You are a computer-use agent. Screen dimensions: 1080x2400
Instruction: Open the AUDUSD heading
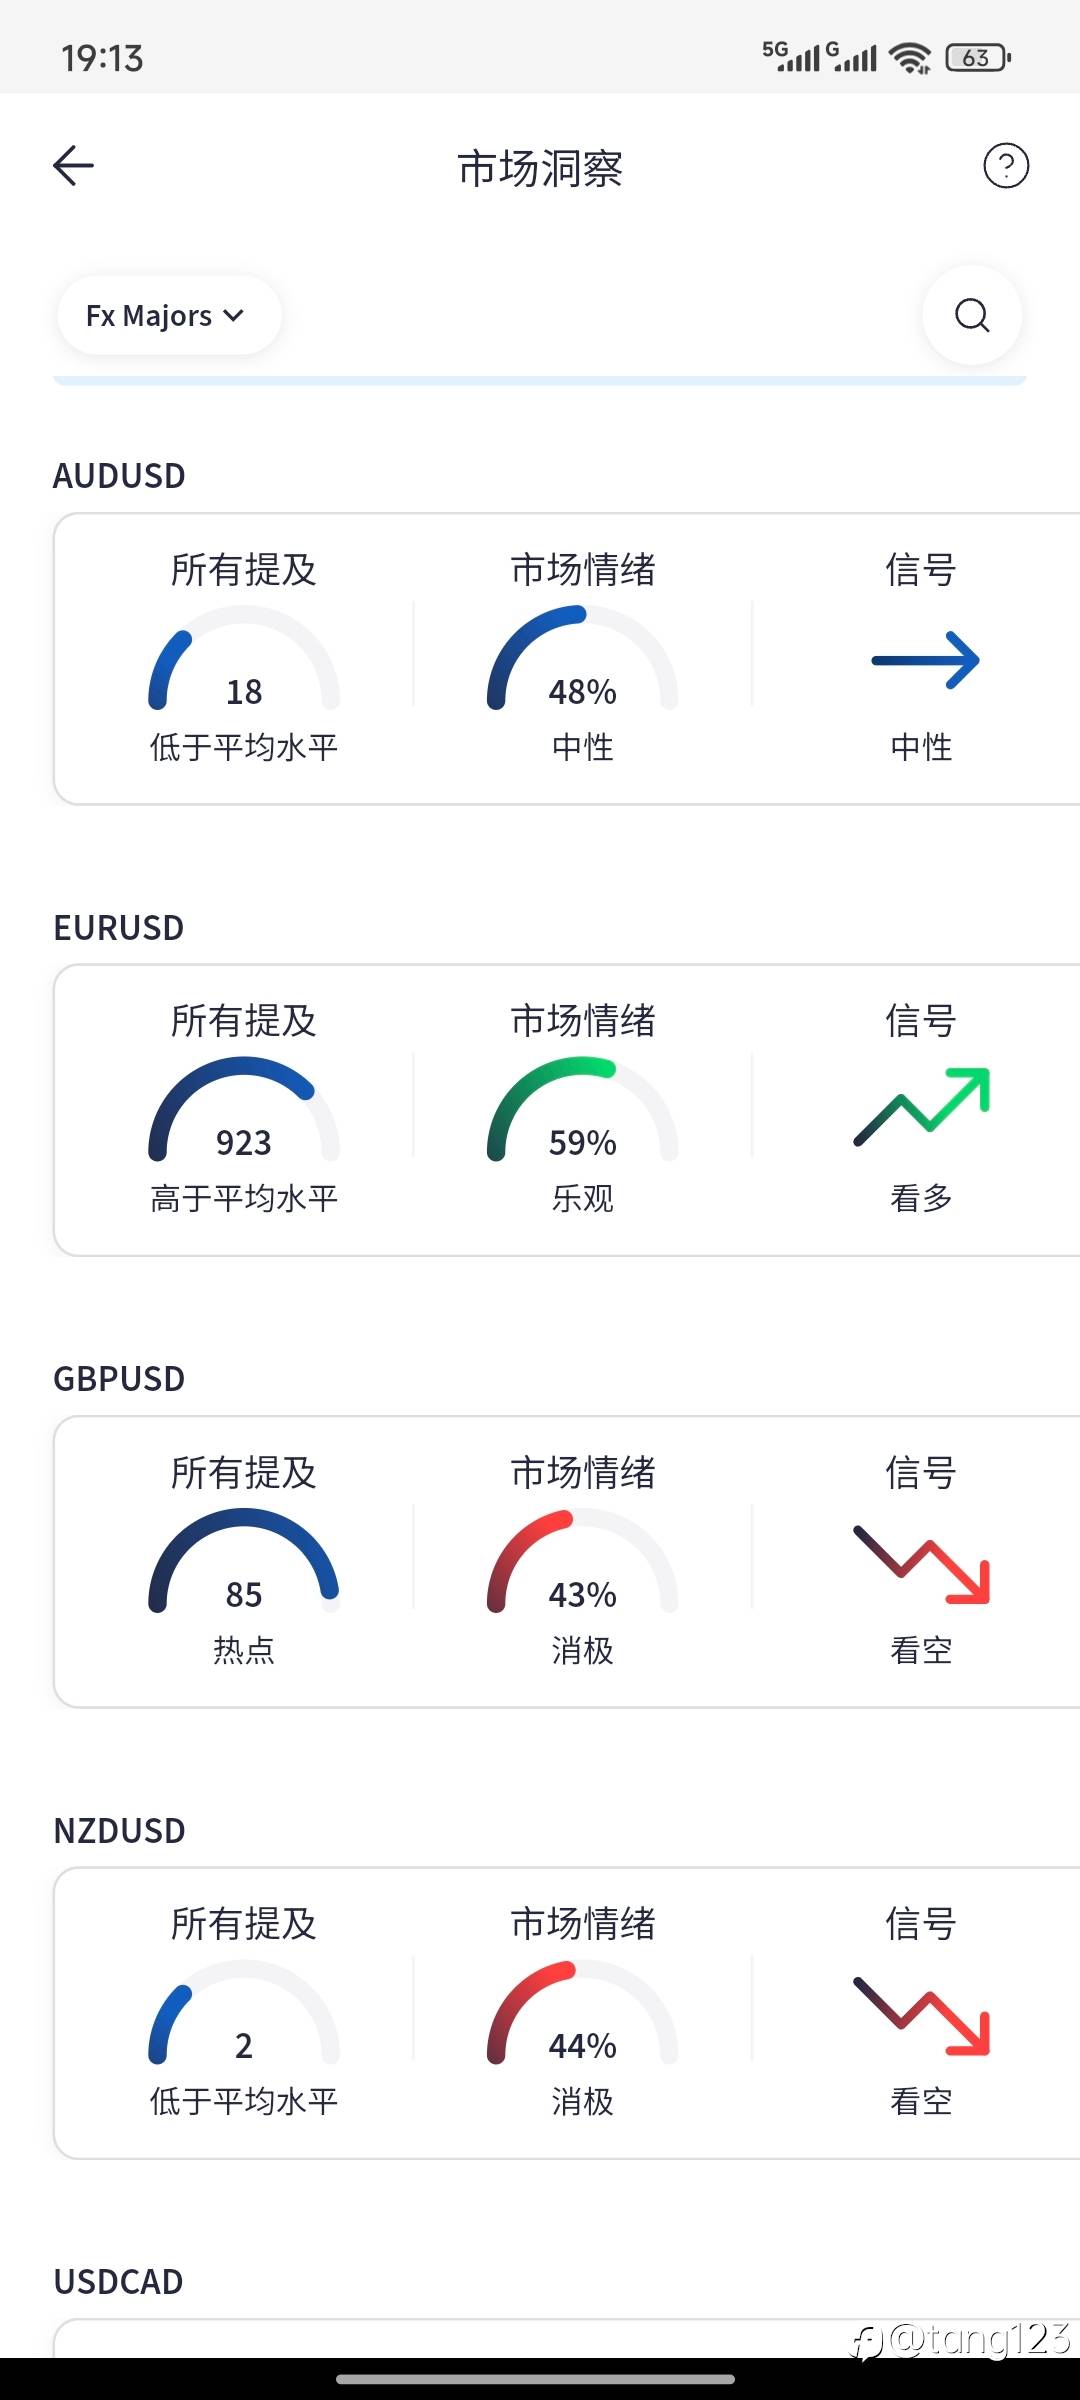pos(119,476)
